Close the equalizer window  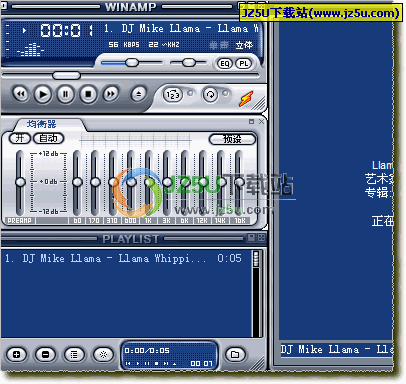(x=261, y=122)
